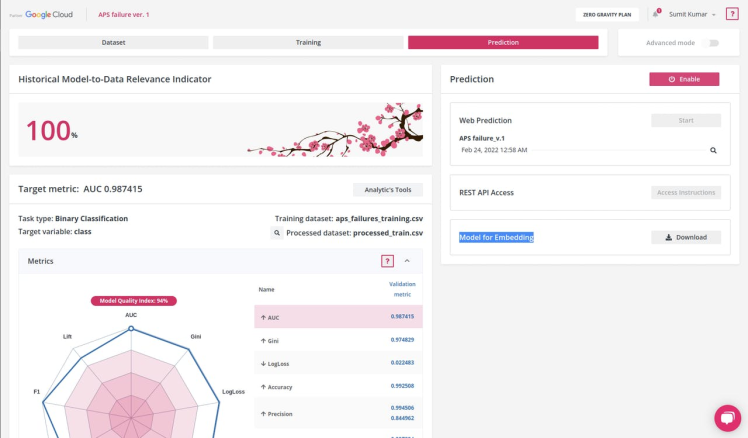Switch to the Training tab
748x438 pixels.
pyautogui.click(x=308, y=42)
